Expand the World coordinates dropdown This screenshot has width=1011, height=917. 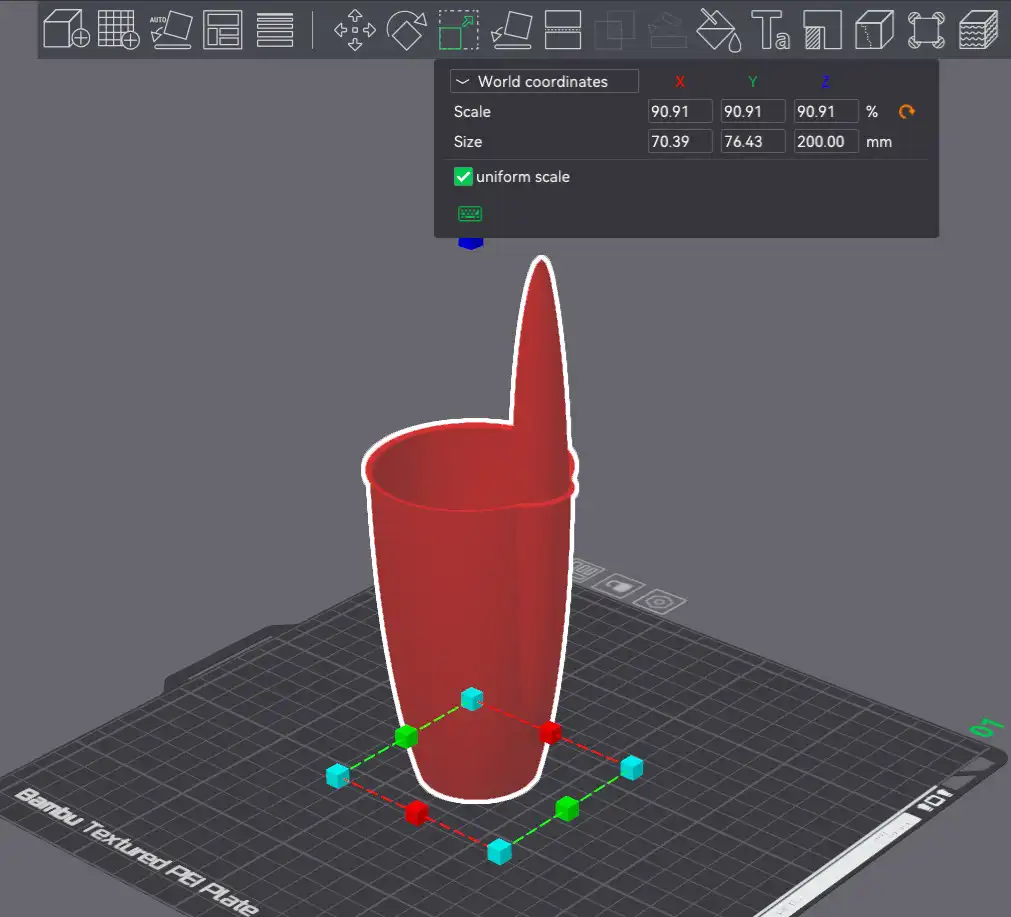pyautogui.click(x=544, y=82)
